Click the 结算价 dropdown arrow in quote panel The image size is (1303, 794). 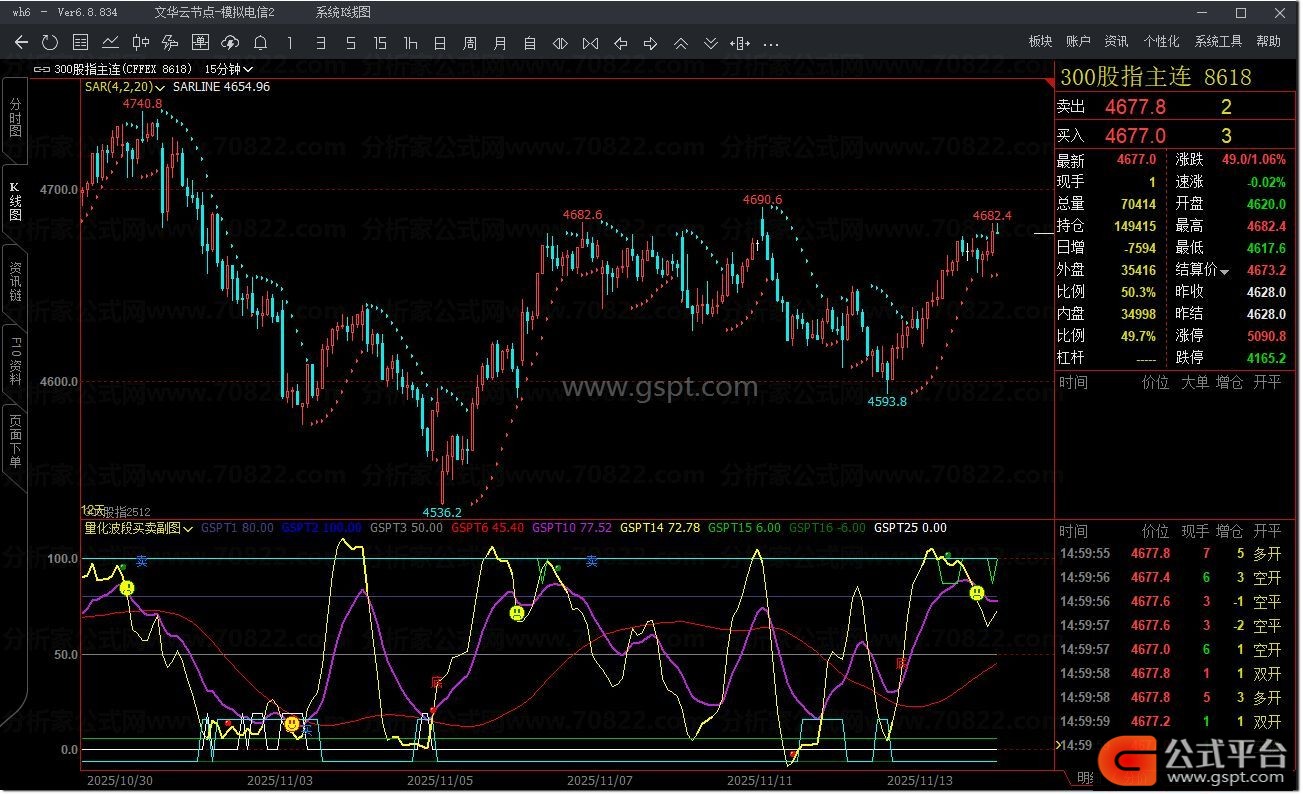(x=1225, y=272)
